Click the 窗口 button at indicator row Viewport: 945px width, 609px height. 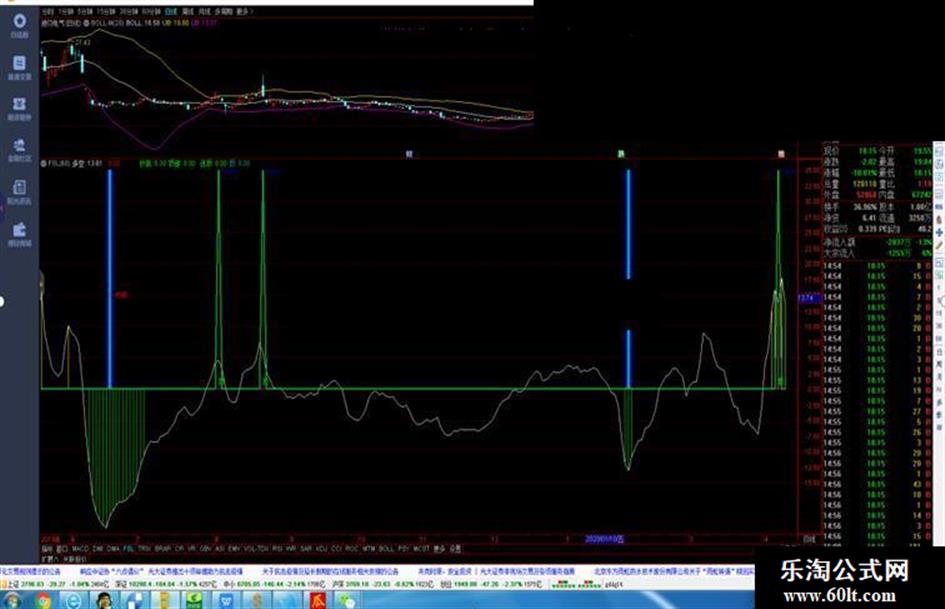[62, 549]
